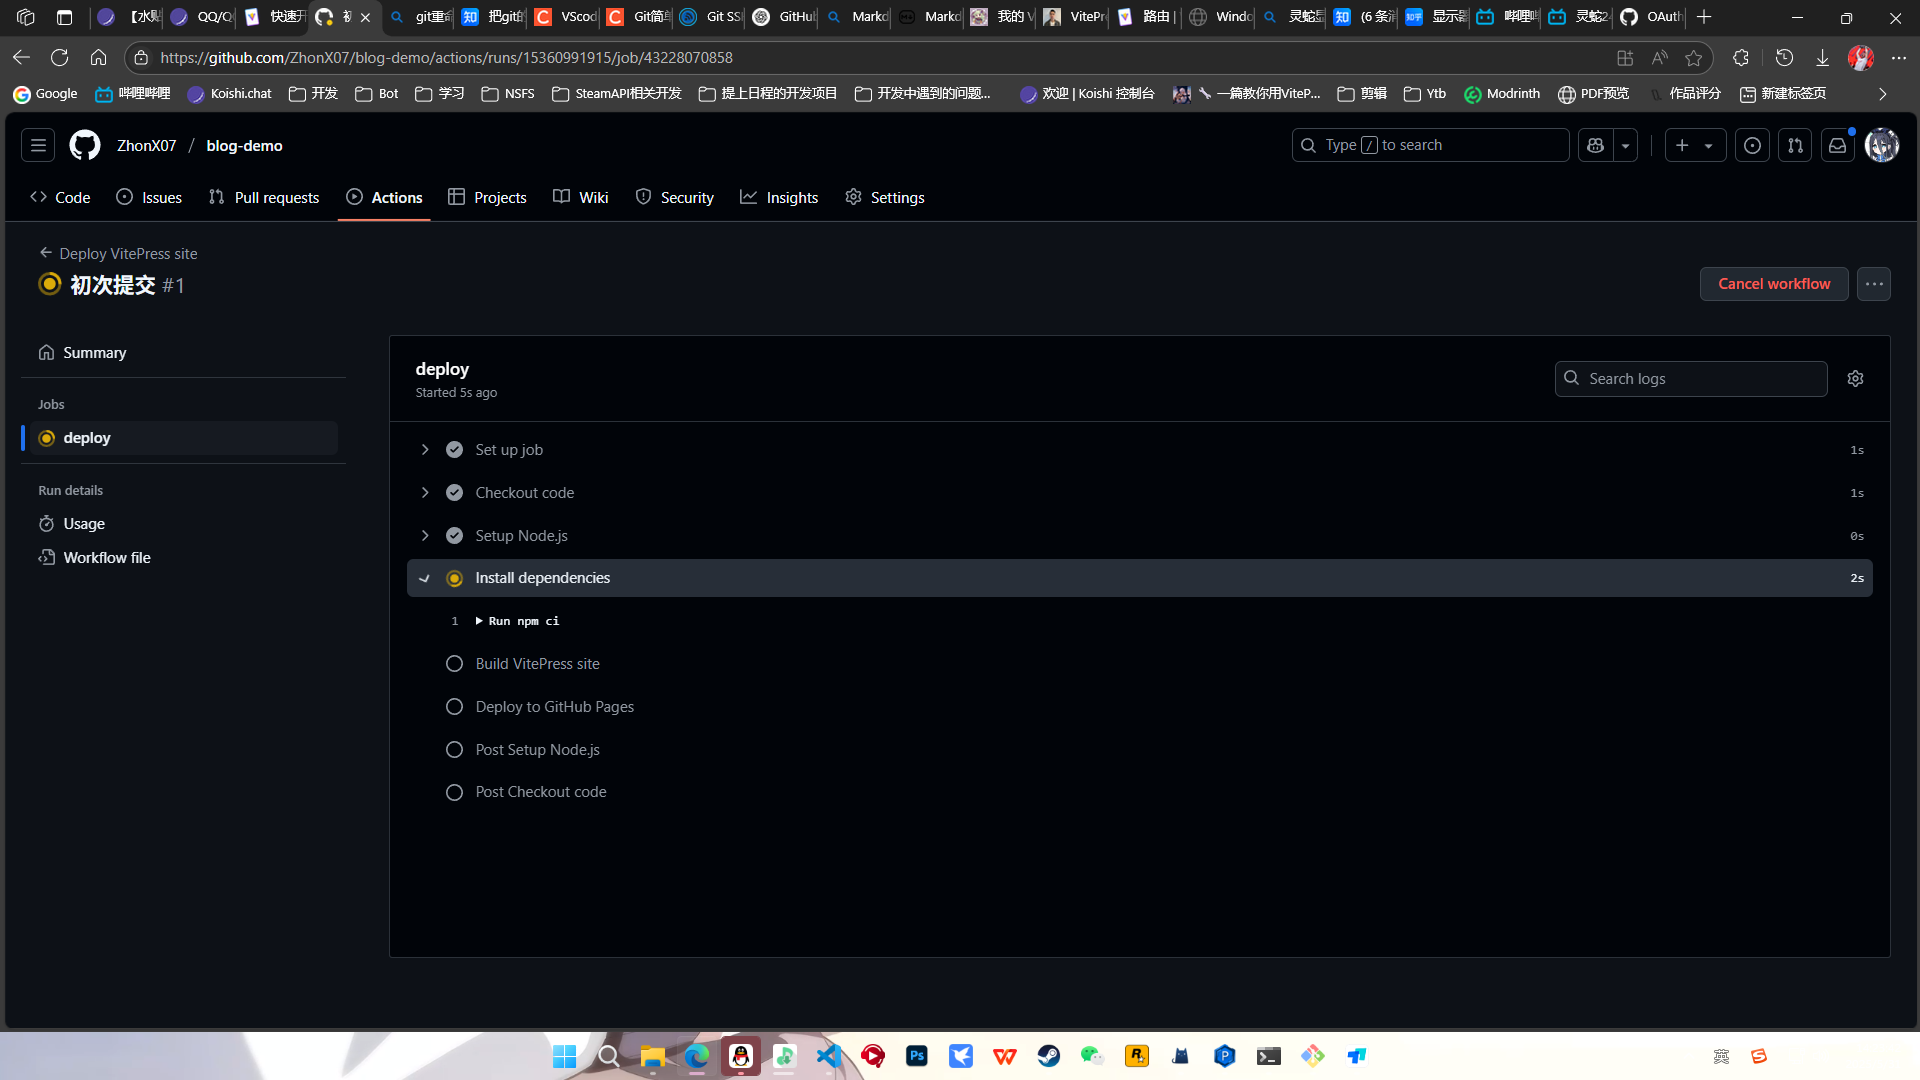Click the ZhonX07 owner link
This screenshot has height=1080, width=1920.
pyautogui.click(x=146, y=145)
